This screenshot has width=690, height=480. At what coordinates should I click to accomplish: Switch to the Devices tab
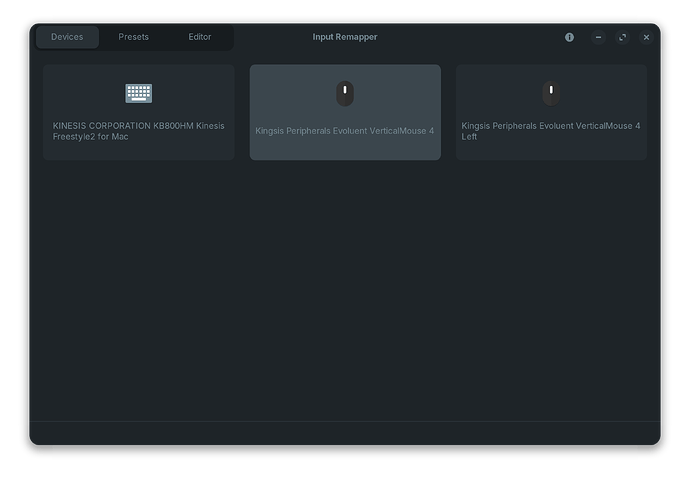tap(67, 37)
